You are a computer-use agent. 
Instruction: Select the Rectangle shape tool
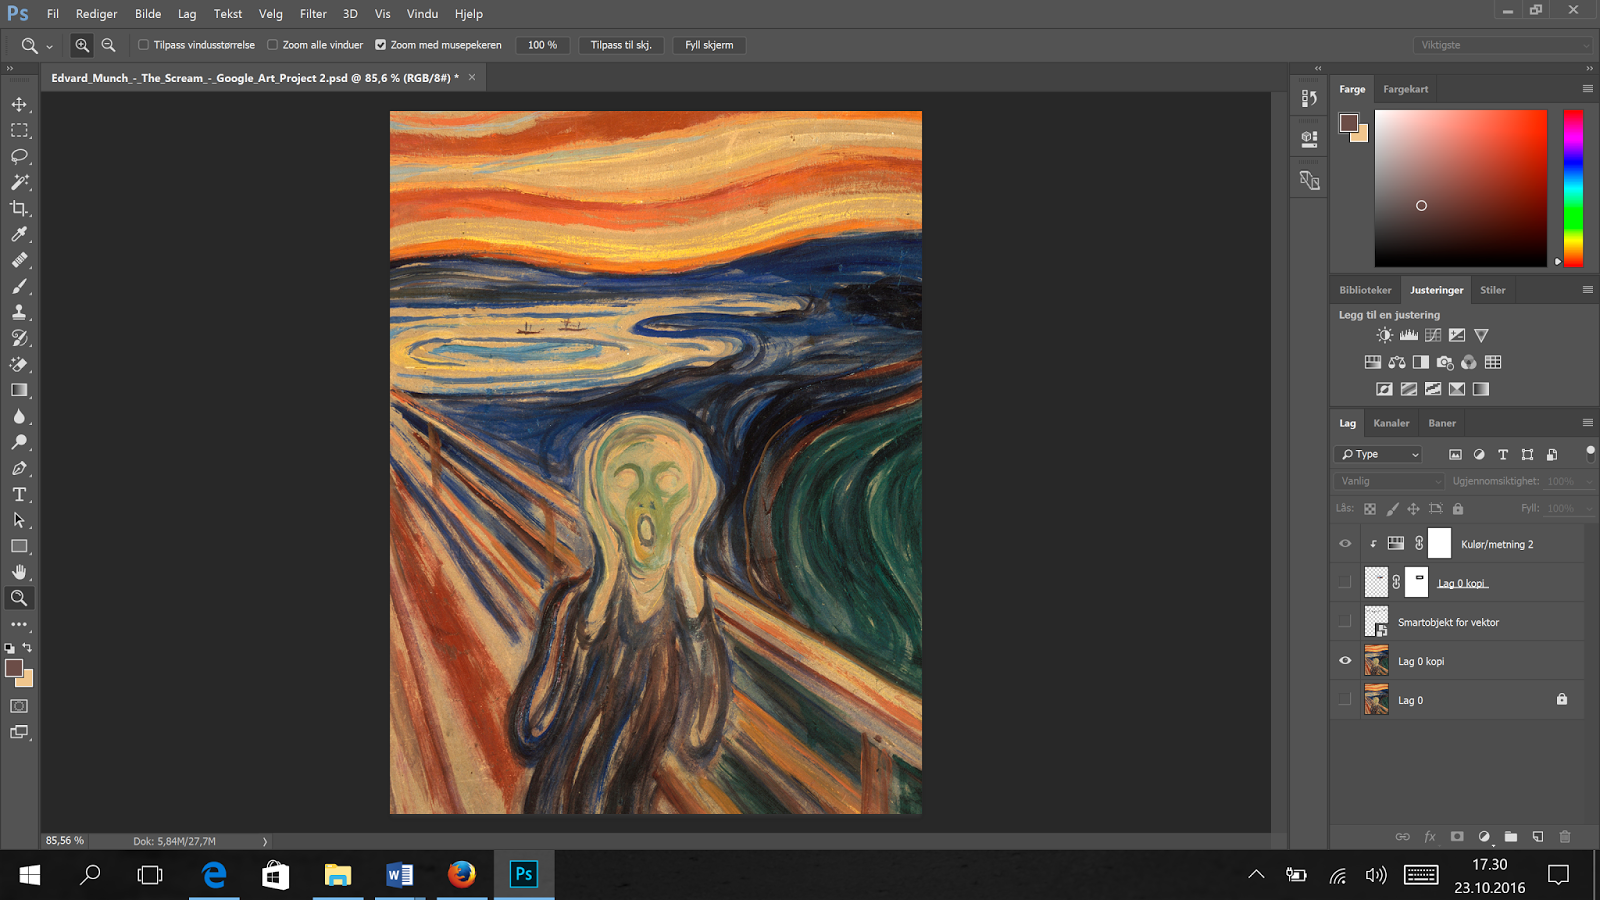[19, 546]
